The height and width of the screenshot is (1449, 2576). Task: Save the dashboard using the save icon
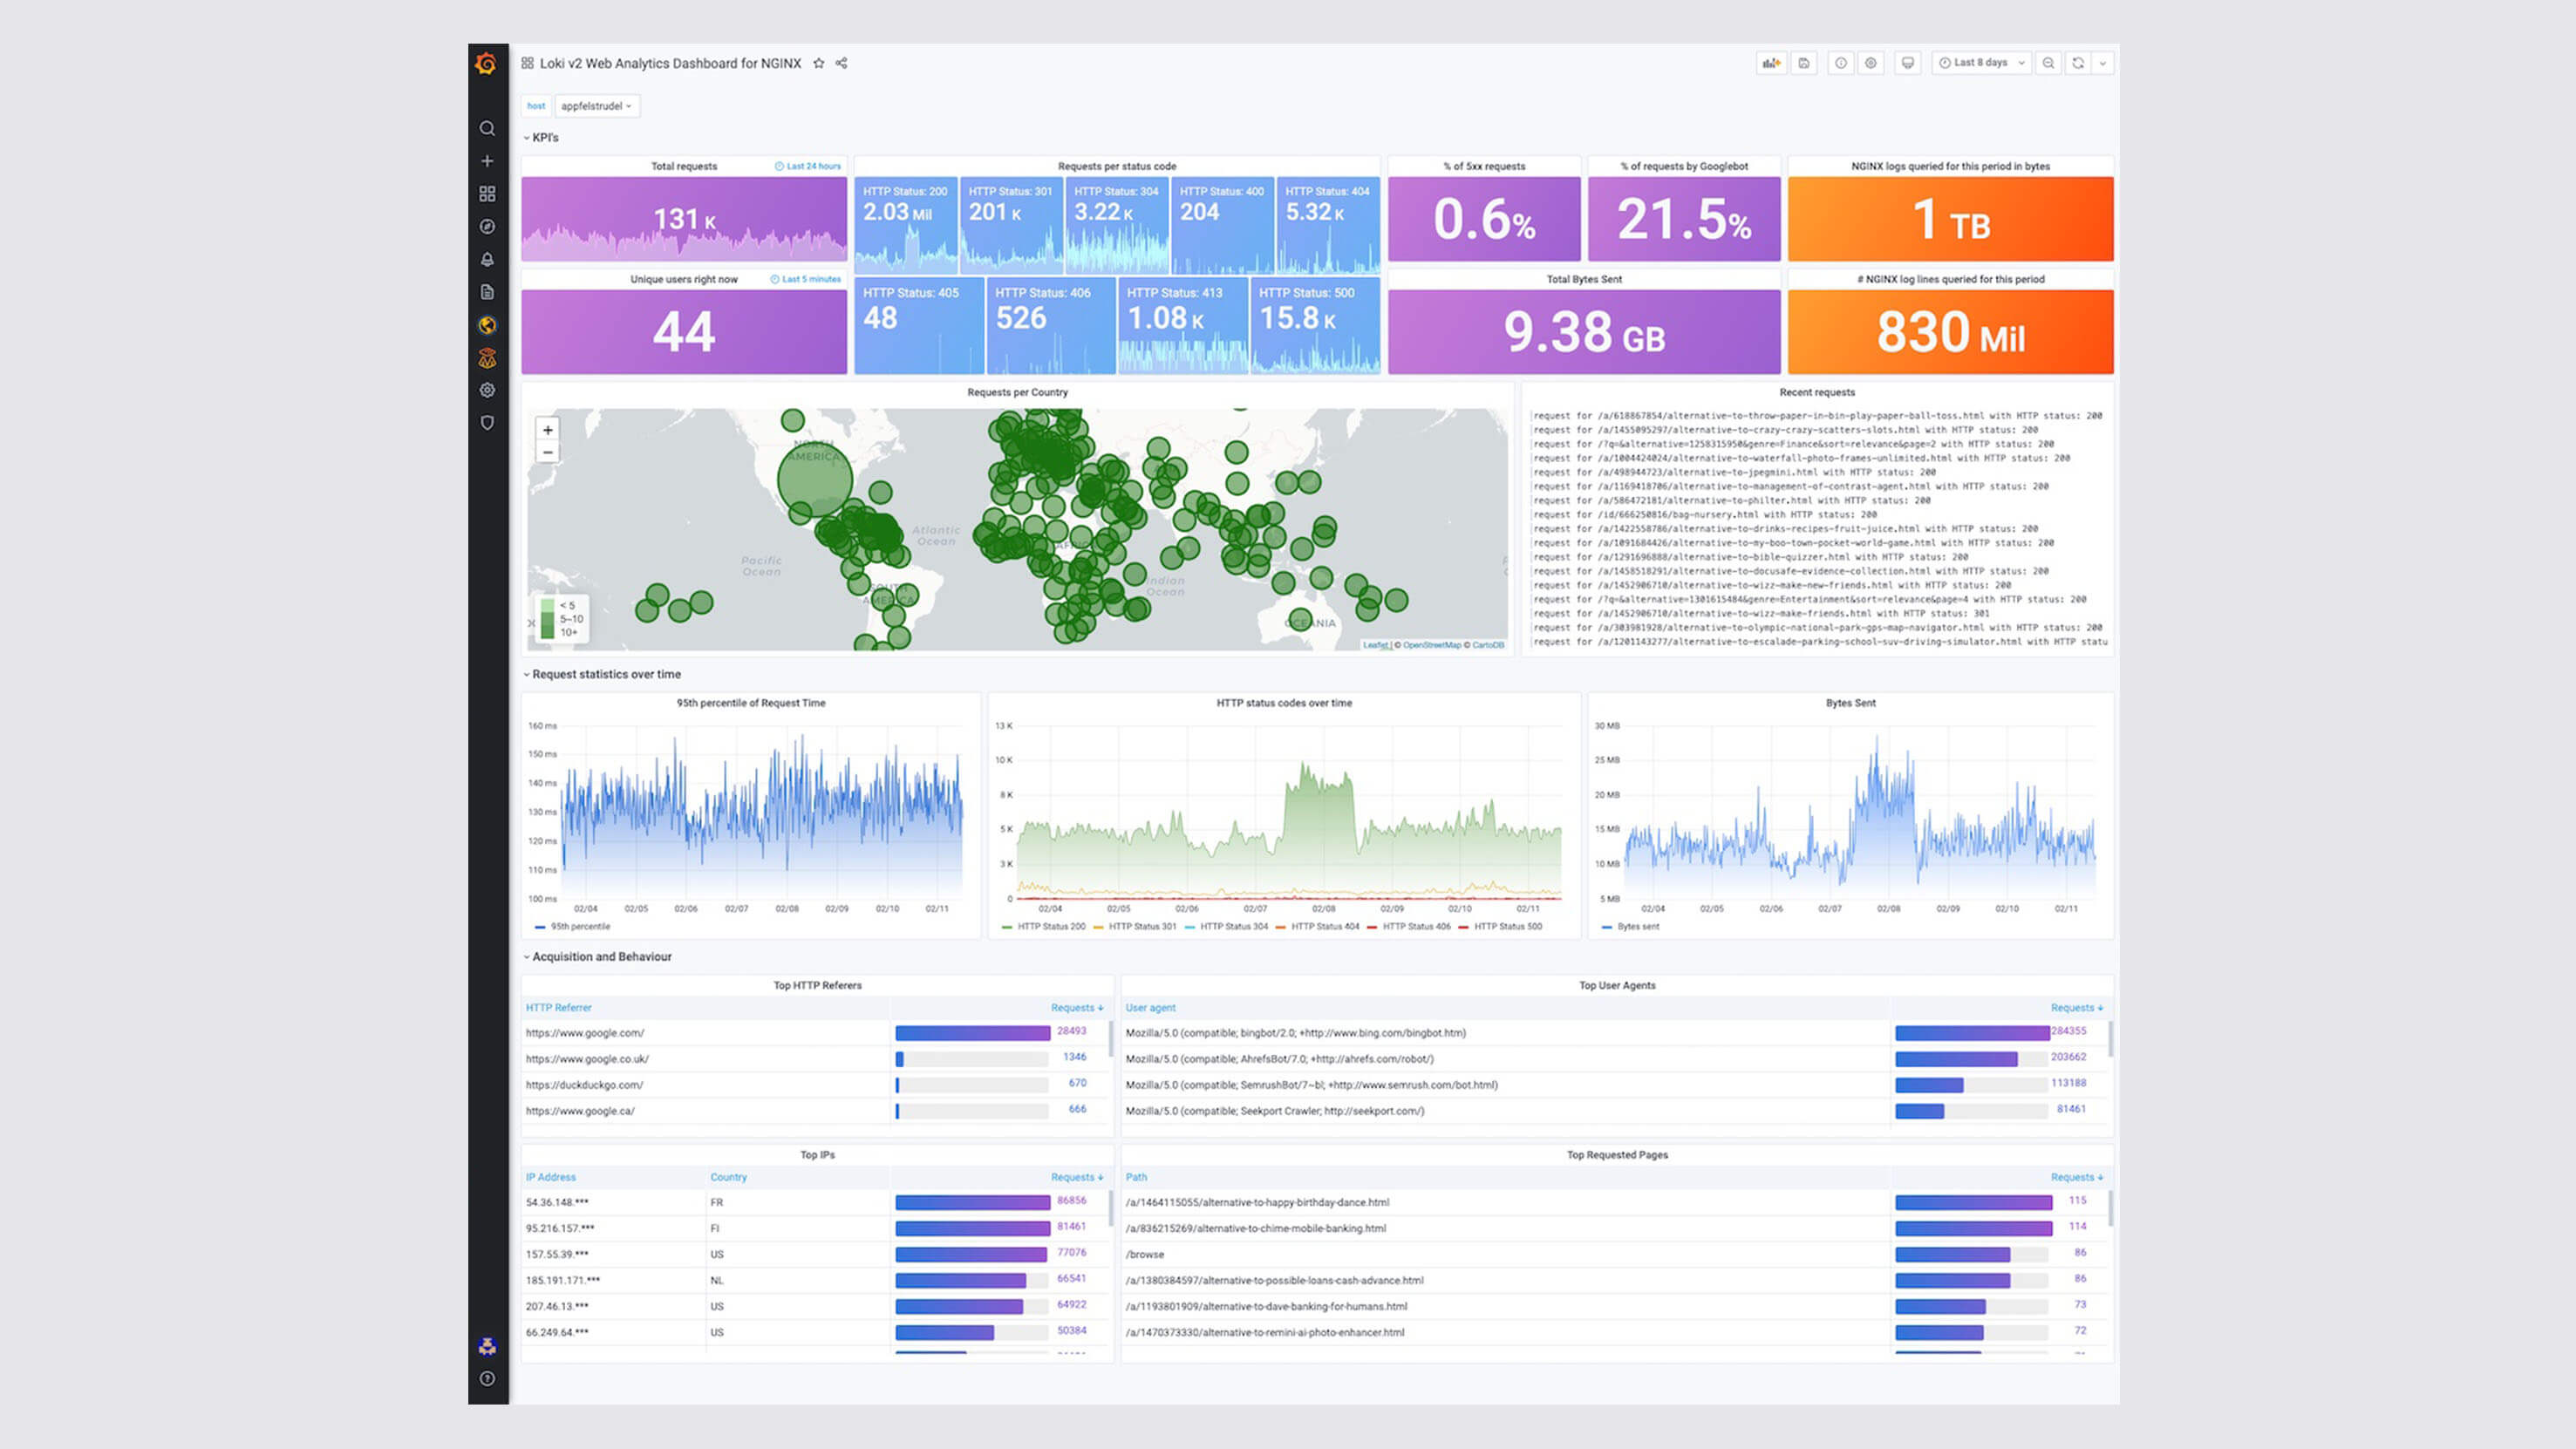pyautogui.click(x=1806, y=63)
